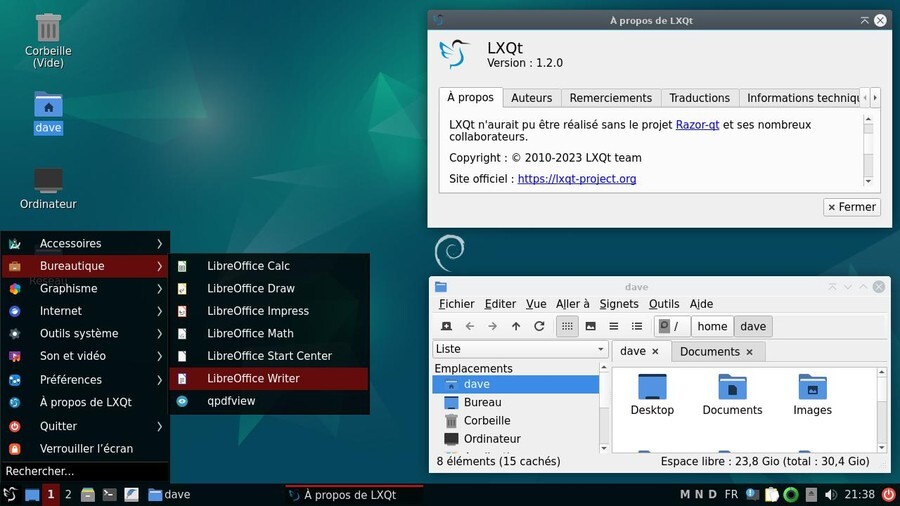The height and width of the screenshot is (506, 900).
Task: Click the show desktop icon in the panel
Action: [x=32, y=495]
